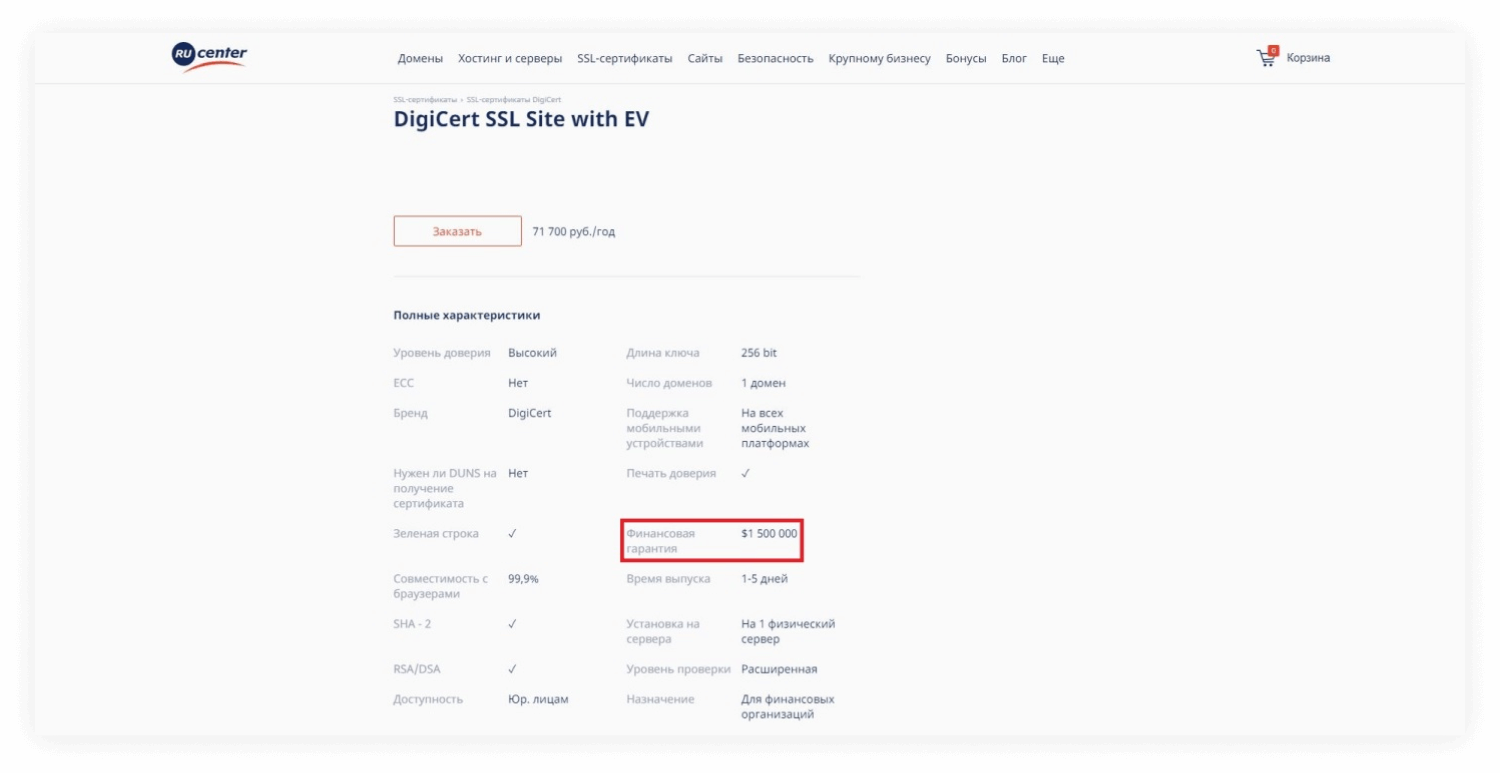Click the SHA - 2 checkmark

[513, 624]
